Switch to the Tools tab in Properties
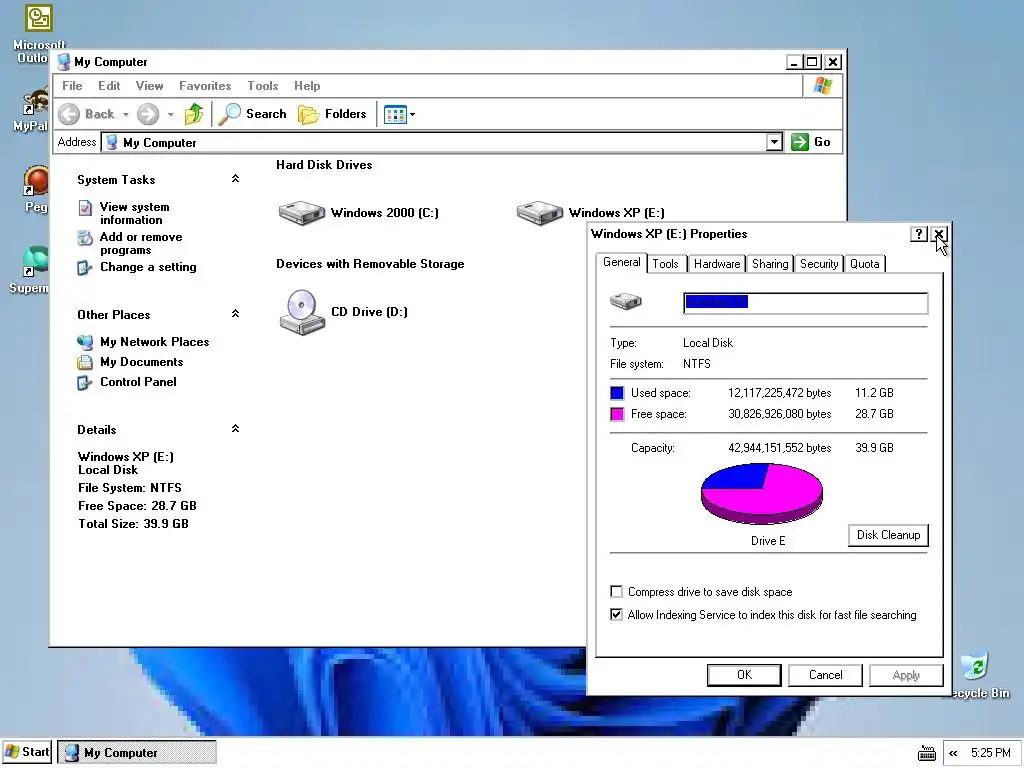 [665, 264]
